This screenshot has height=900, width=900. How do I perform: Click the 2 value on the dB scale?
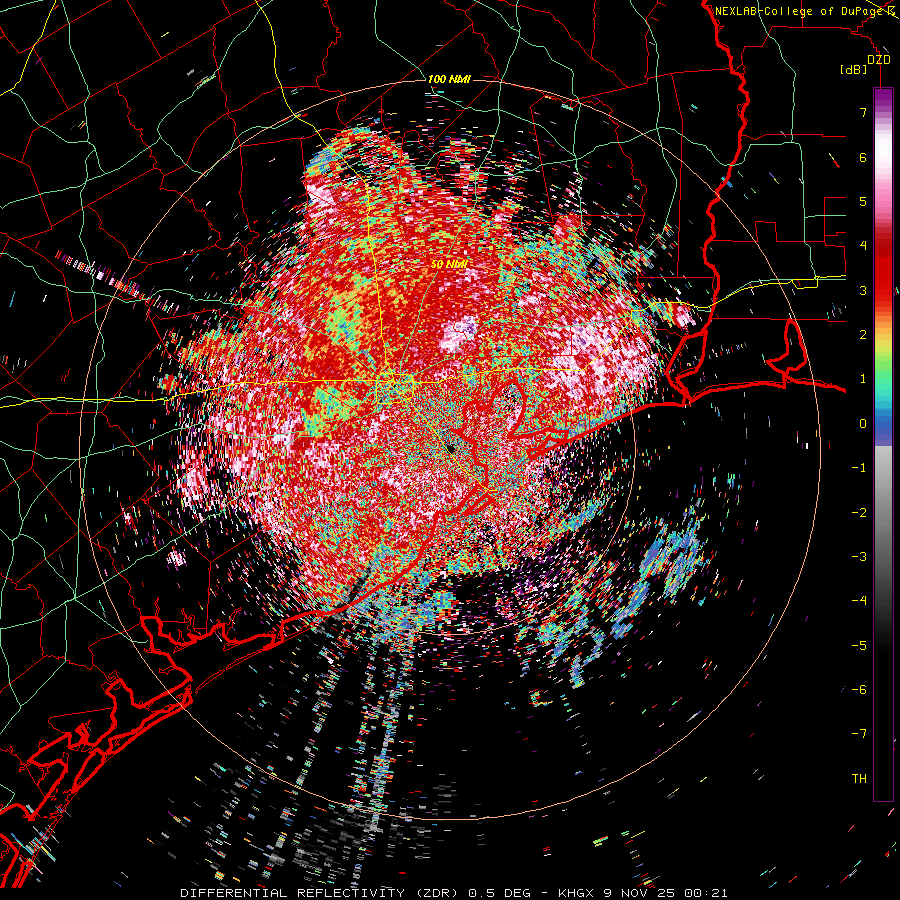[x=863, y=335]
